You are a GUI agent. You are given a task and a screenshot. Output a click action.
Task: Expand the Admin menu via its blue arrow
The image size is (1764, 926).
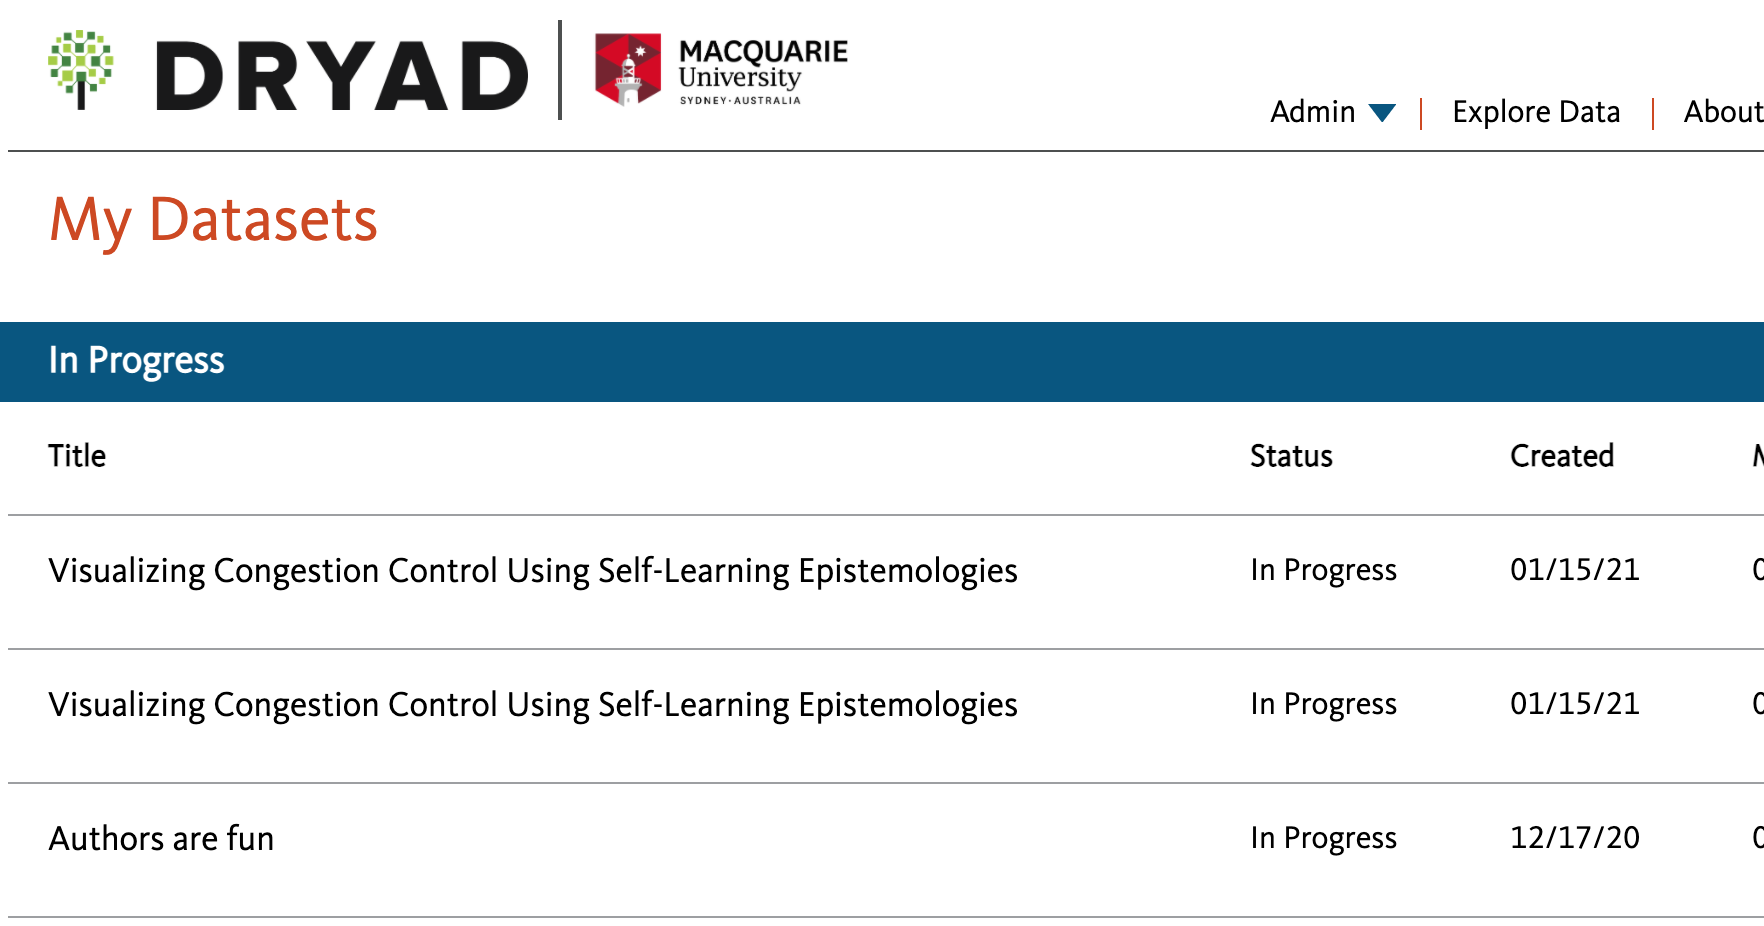(1385, 113)
